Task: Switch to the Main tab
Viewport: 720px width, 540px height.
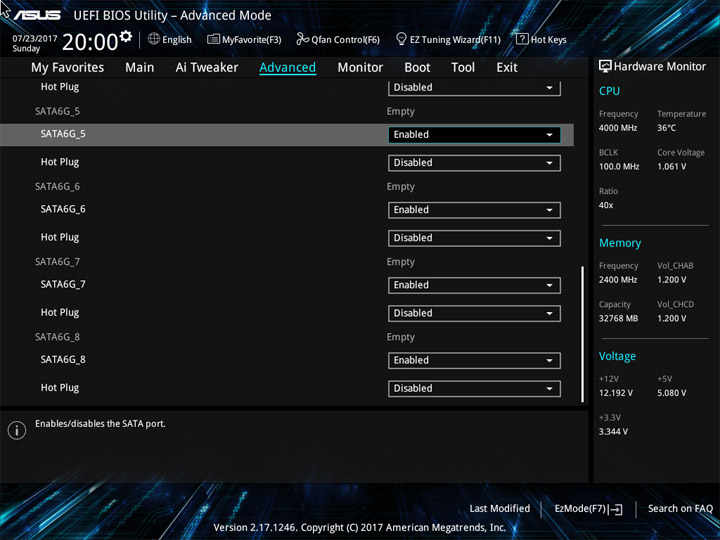Action: pos(140,68)
